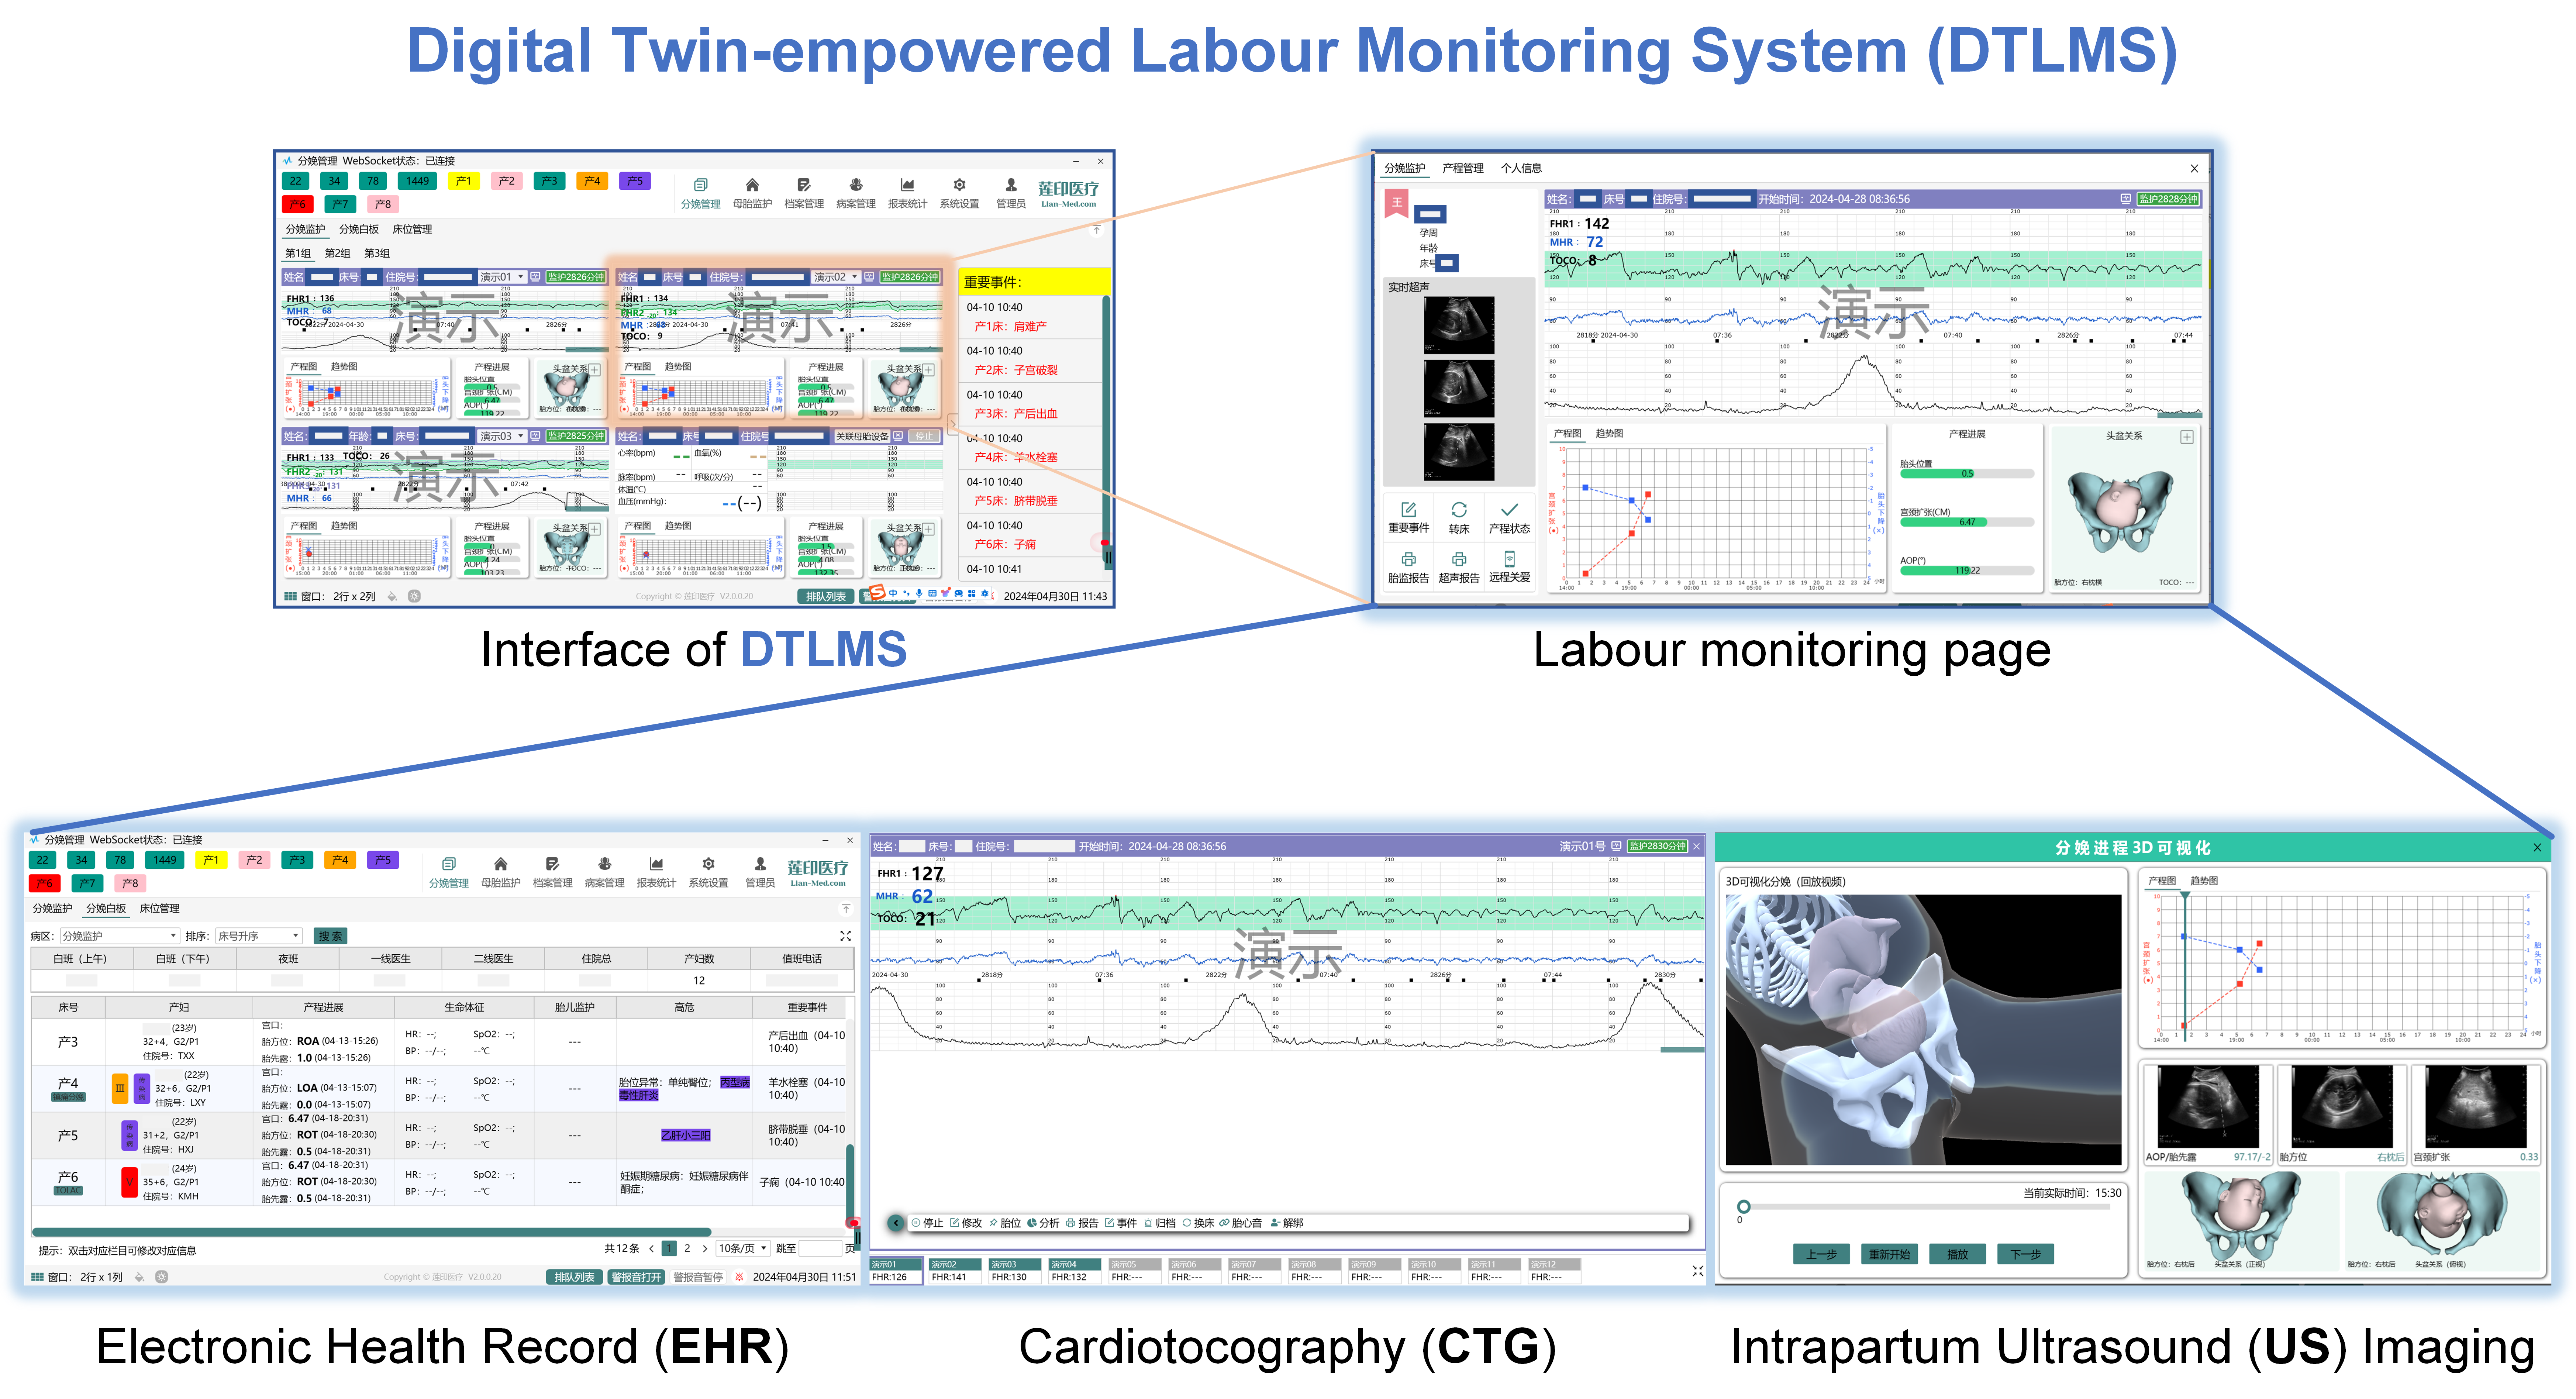
Task: Click the 换床 icon in CTG toolbar
Action: (x=1187, y=1223)
